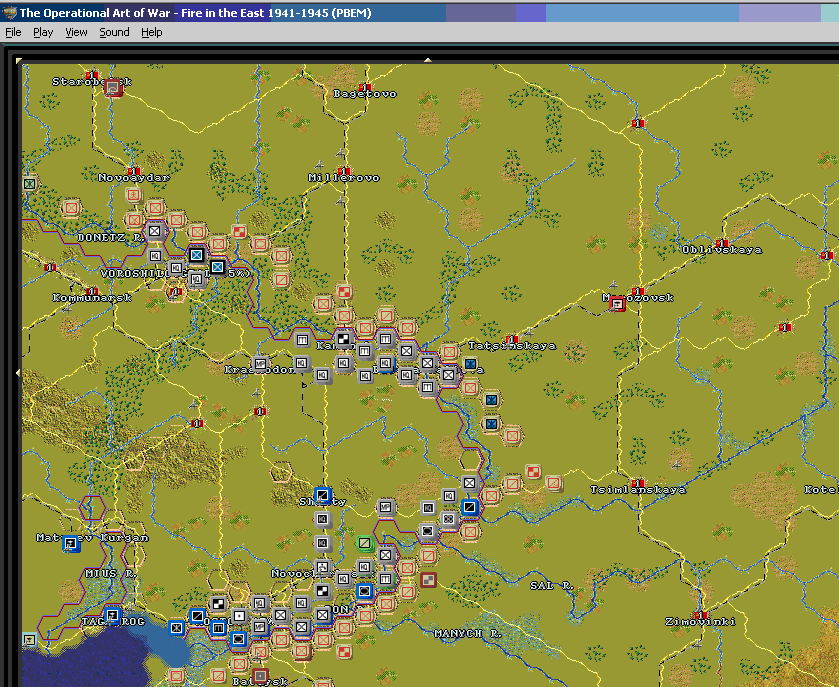Select the MP unit east of Shakhty
839x687 pixels.
pyautogui.click(x=385, y=506)
